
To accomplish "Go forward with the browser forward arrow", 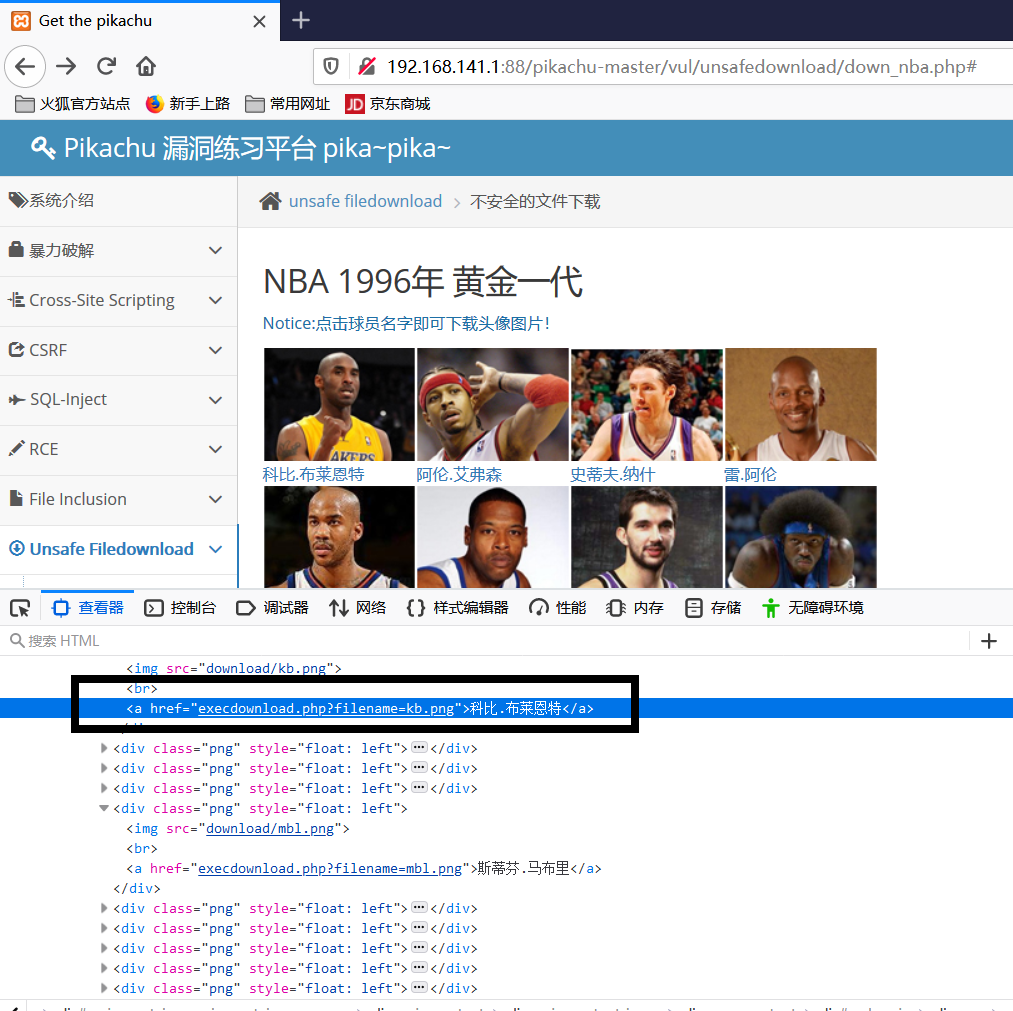I will click(x=66, y=66).
